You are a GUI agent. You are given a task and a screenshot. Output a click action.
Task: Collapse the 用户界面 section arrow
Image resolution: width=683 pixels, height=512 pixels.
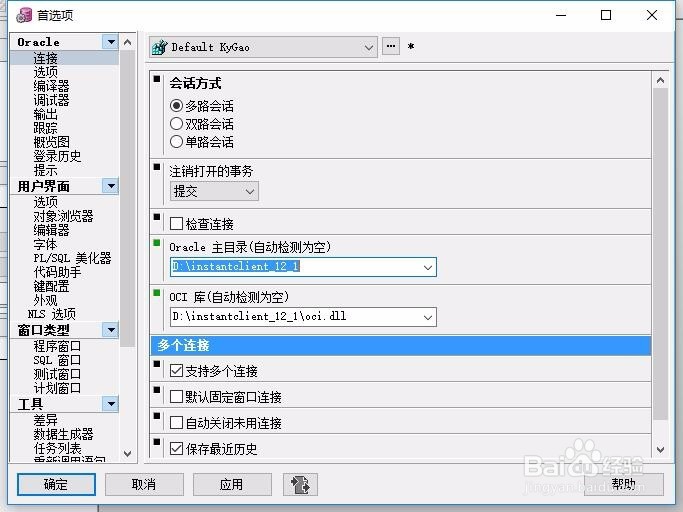tap(111, 186)
